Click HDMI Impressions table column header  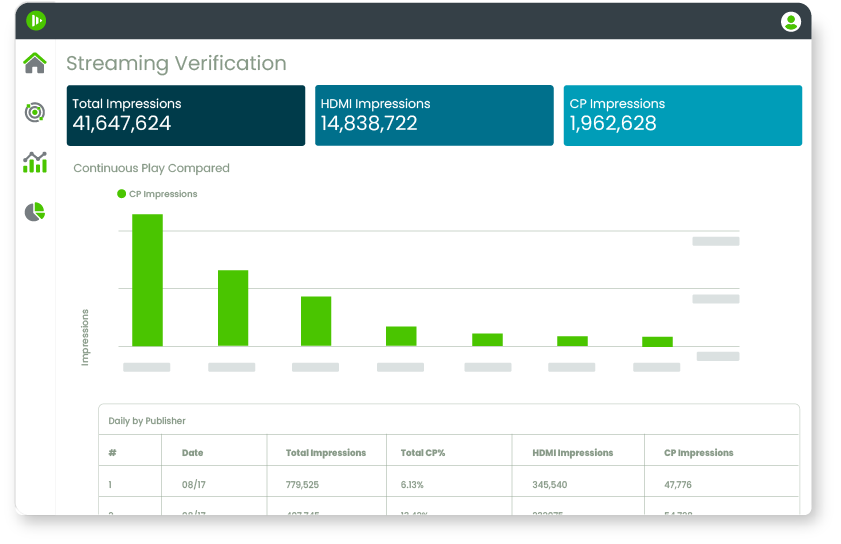[572, 453]
